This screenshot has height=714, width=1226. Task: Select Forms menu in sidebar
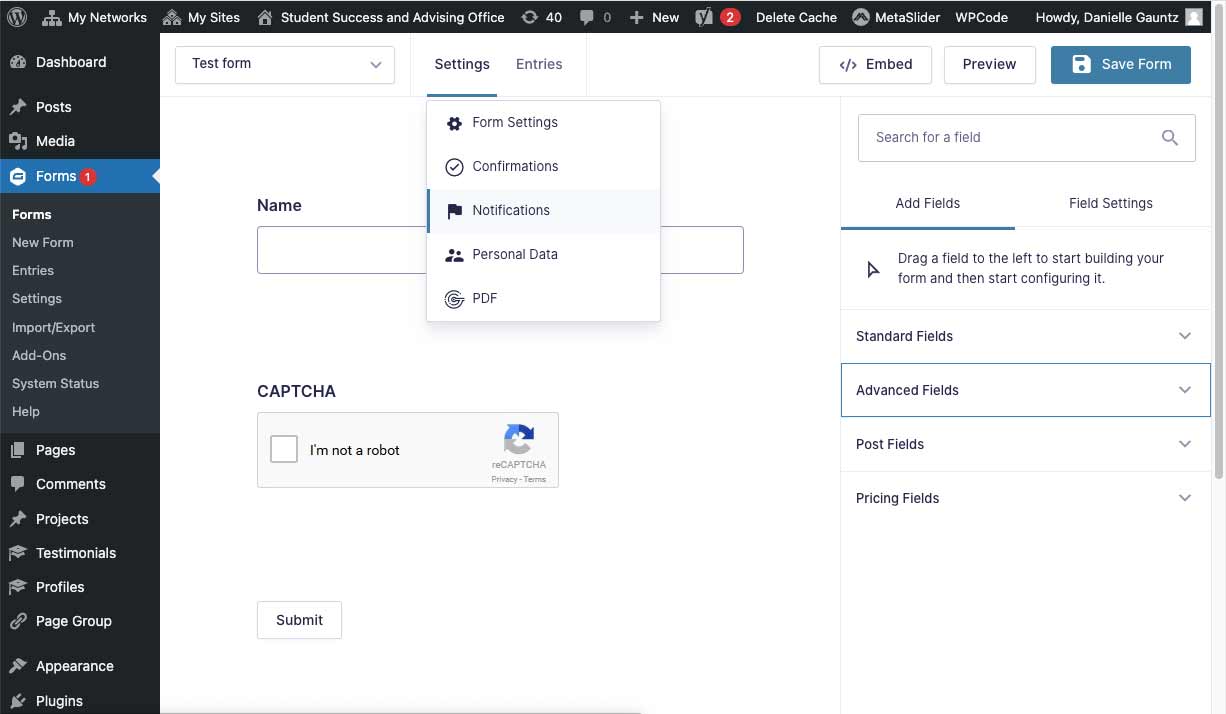[x=80, y=176]
